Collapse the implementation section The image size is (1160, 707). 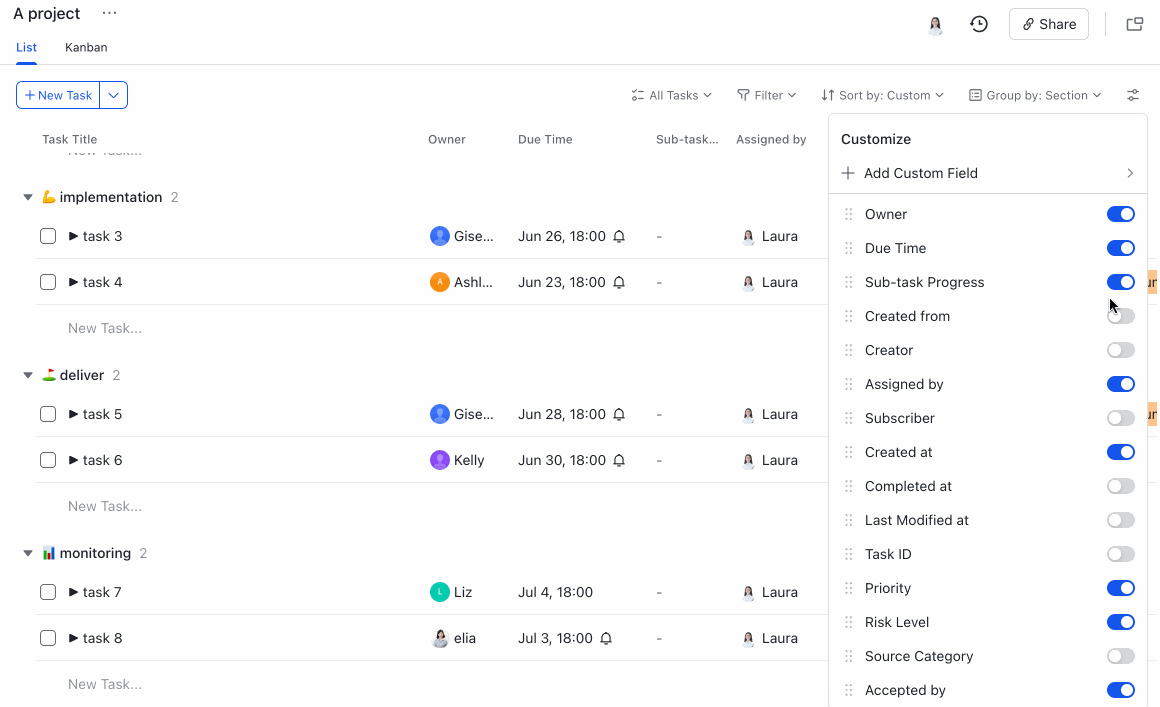point(28,197)
